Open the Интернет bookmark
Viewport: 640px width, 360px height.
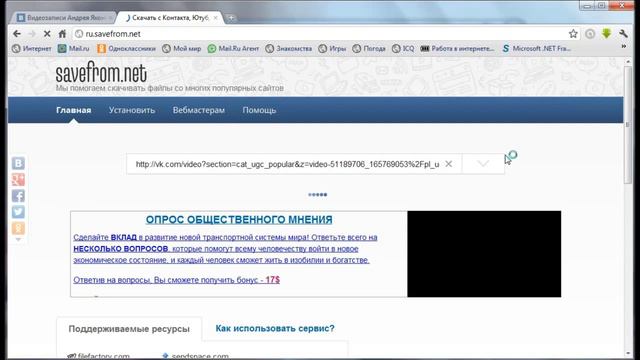(32, 49)
